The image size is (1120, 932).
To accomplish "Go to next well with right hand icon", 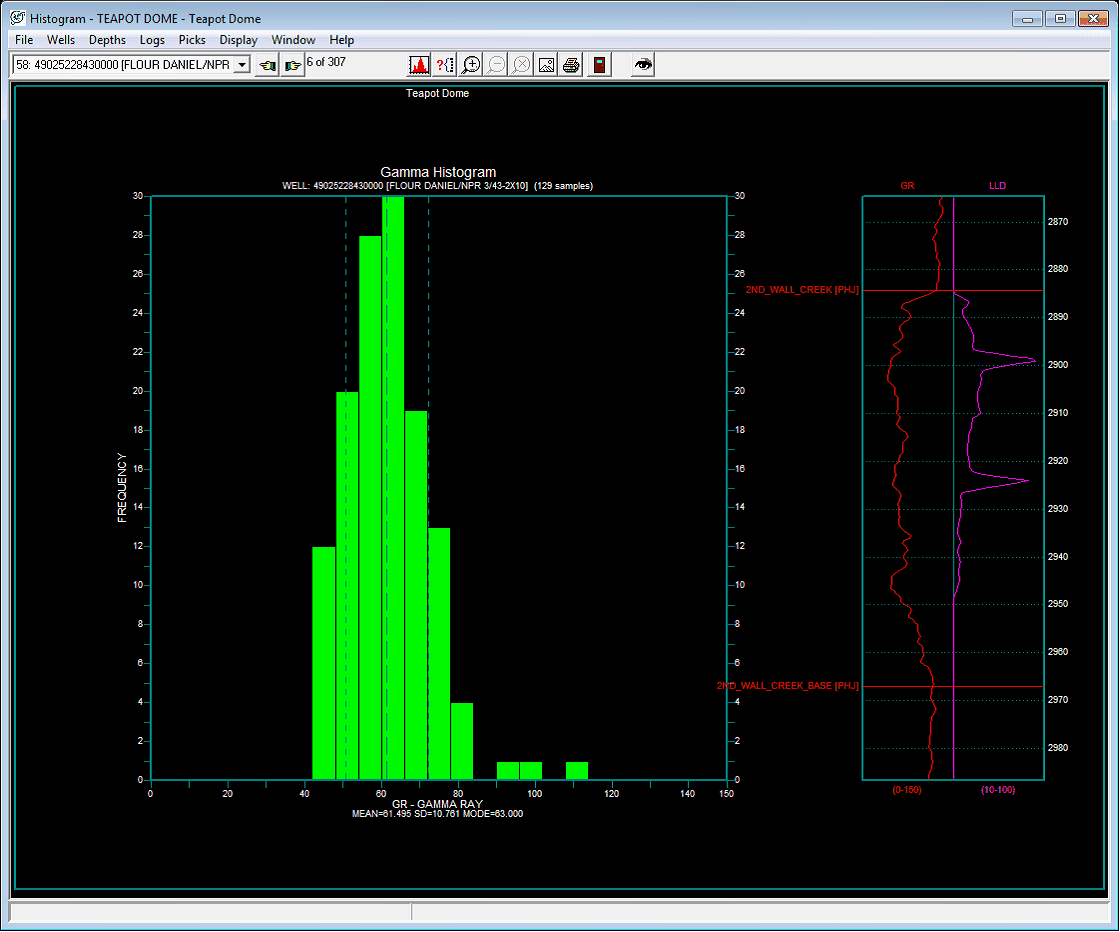I will pyautogui.click(x=292, y=65).
